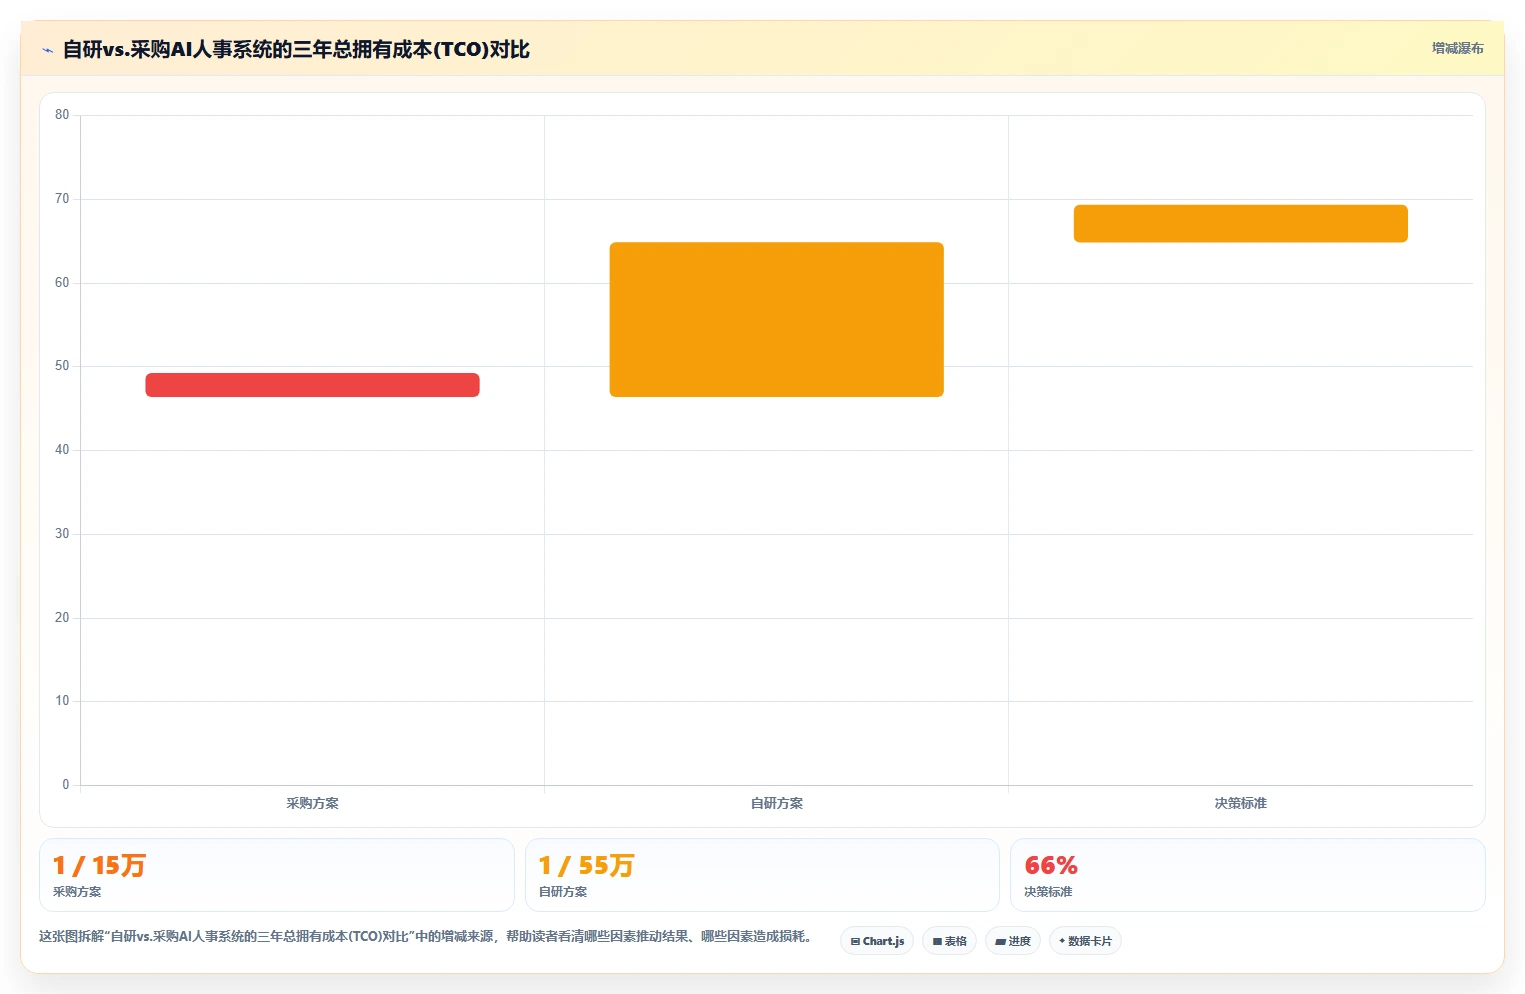Viewport: 1525px width, 994px height.
Task: Click the chart title text
Action: [x=296, y=49]
